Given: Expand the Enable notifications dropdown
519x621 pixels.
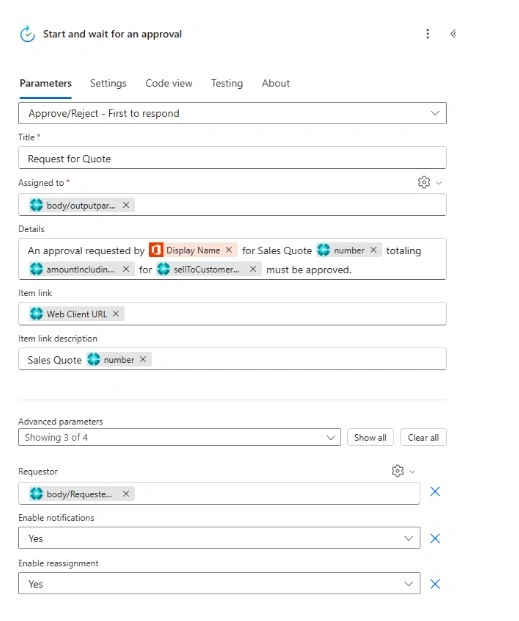Looking at the screenshot, I should coord(219,538).
